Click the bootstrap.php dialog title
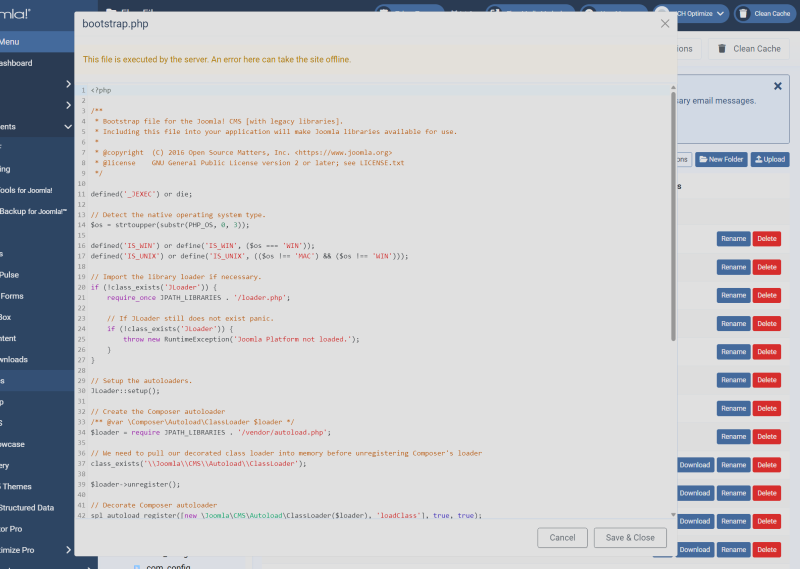 (115, 24)
